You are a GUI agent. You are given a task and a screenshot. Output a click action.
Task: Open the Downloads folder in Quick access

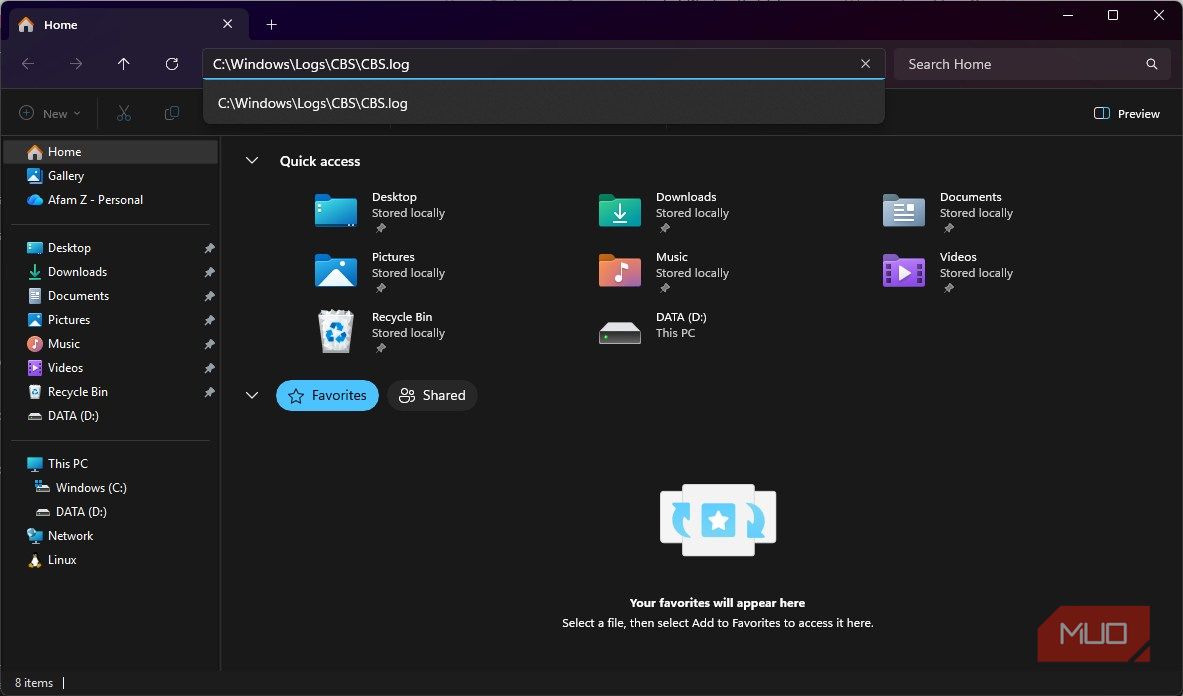664,211
